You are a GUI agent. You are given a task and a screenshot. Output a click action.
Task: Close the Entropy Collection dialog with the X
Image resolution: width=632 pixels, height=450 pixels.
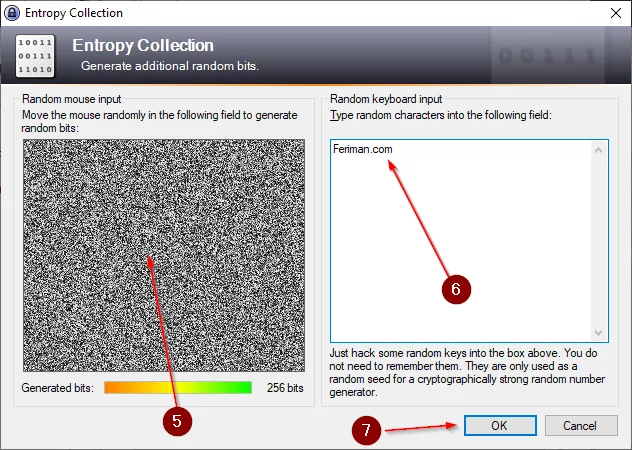615,13
